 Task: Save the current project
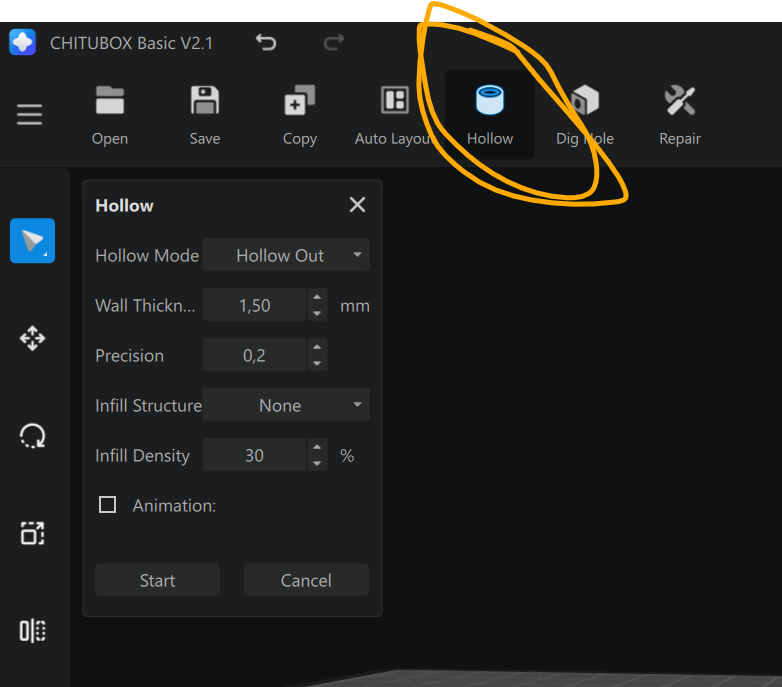click(x=205, y=116)
